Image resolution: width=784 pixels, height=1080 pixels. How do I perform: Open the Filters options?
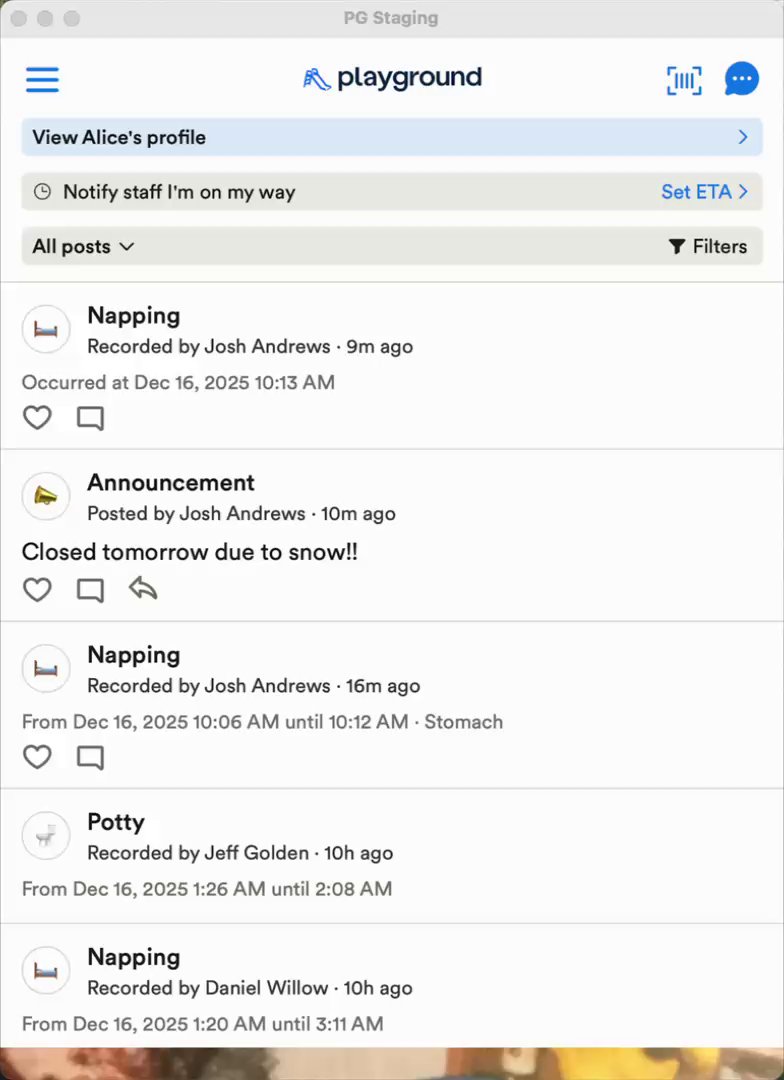coord(708,246)
